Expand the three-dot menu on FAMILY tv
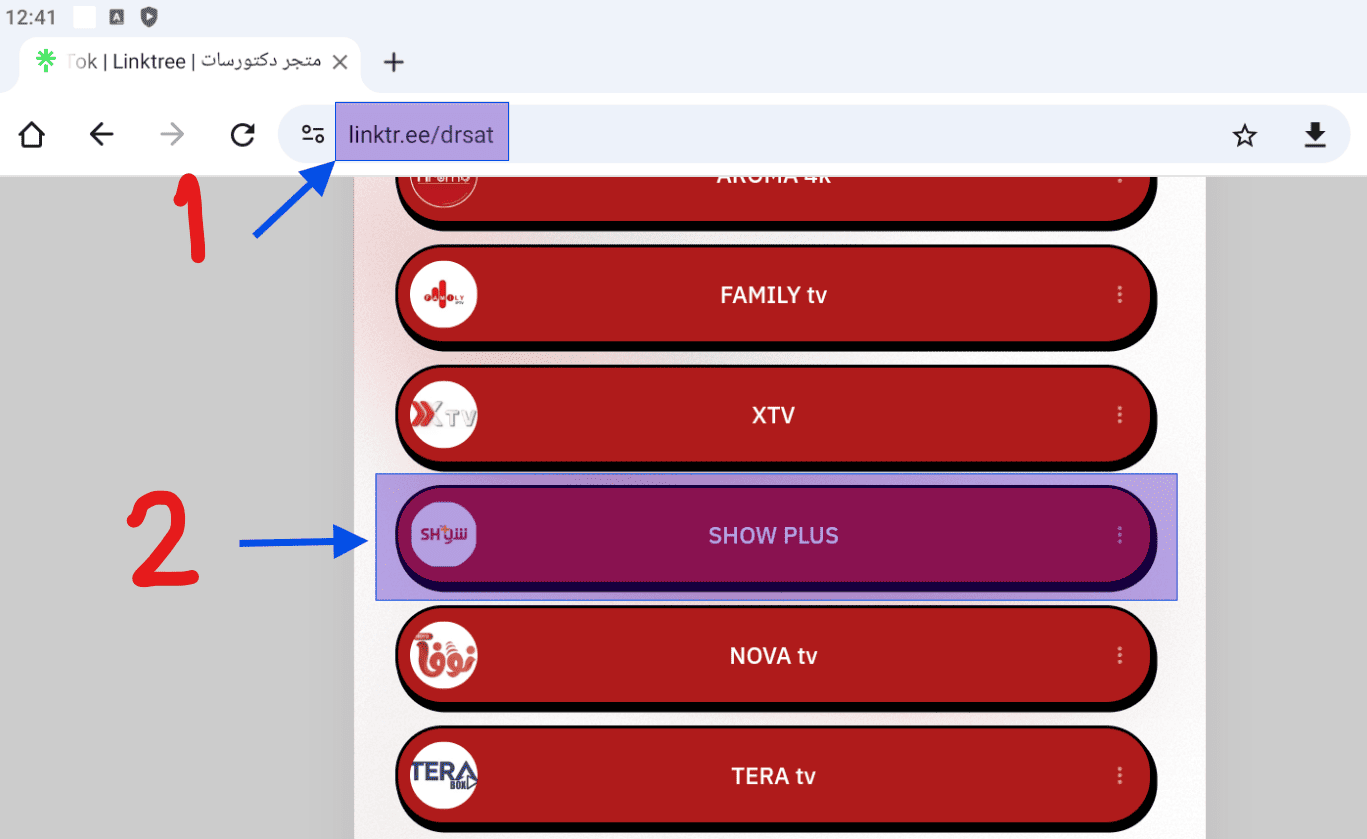The height and width of the screenshot is (839, 1367). 1119,295
